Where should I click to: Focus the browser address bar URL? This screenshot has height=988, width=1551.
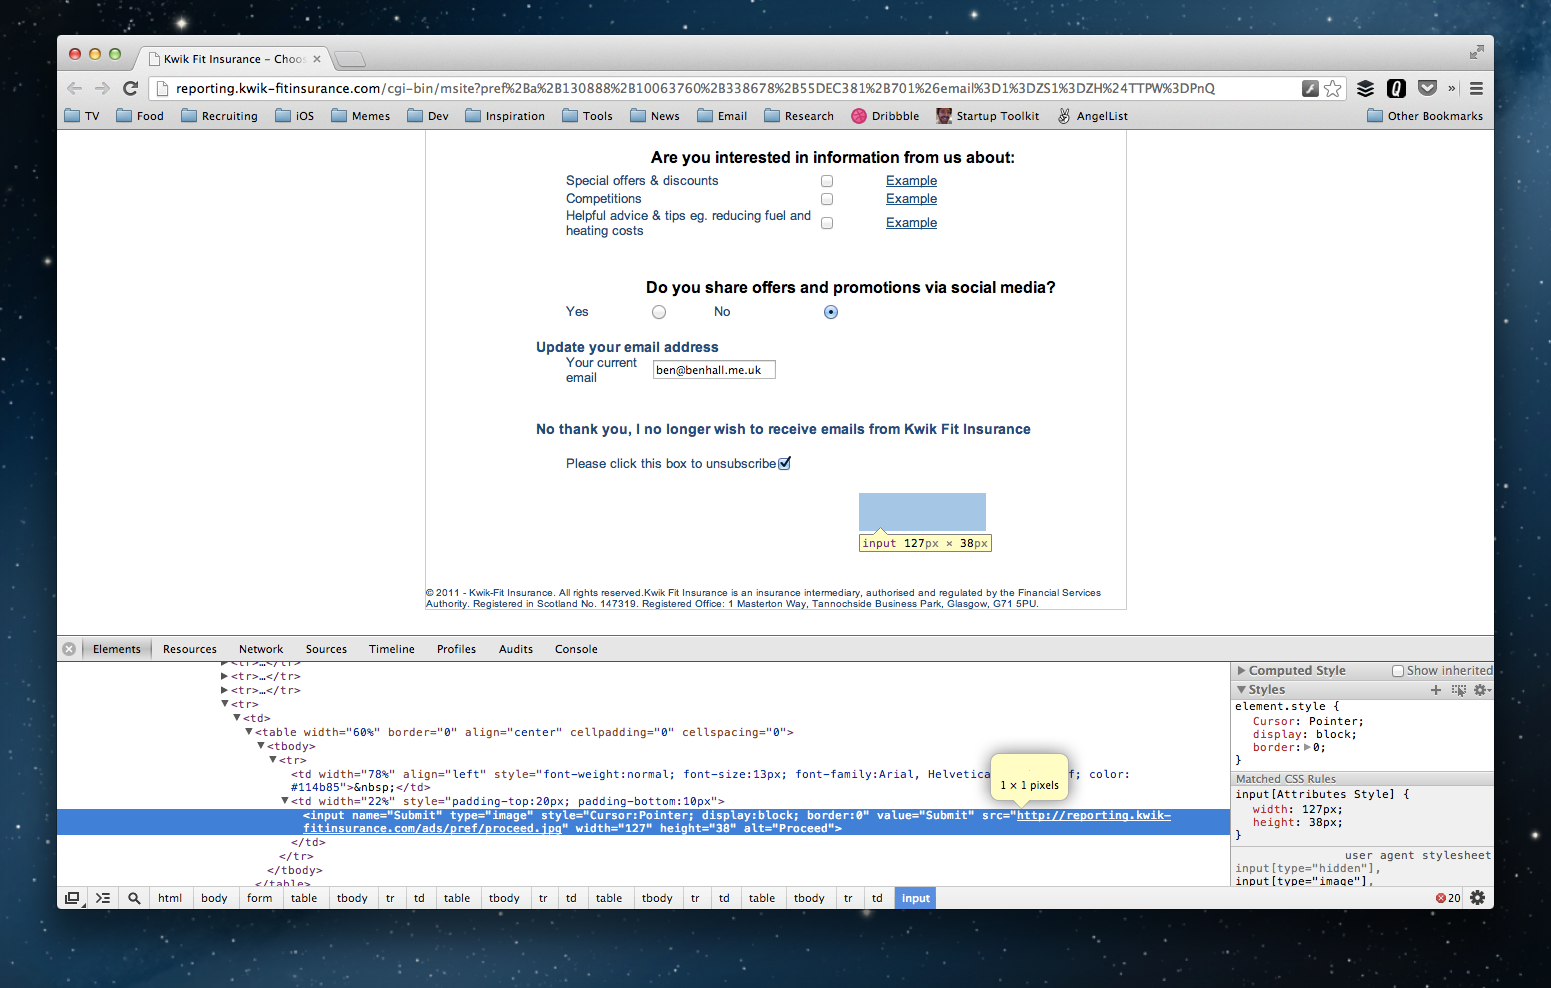click(695, 88)
